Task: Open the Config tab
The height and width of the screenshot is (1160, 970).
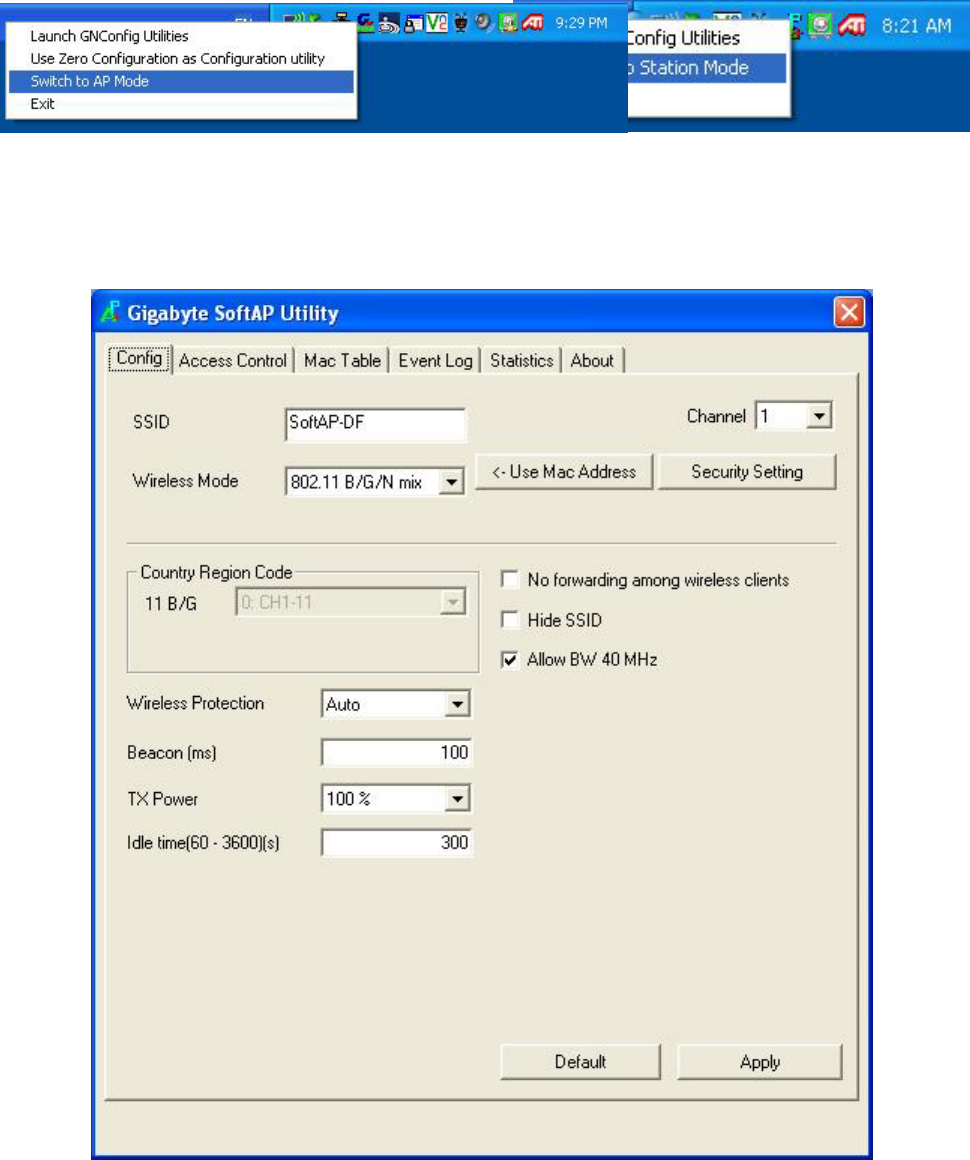Action: pyautogui.click(x=139, y=359)
